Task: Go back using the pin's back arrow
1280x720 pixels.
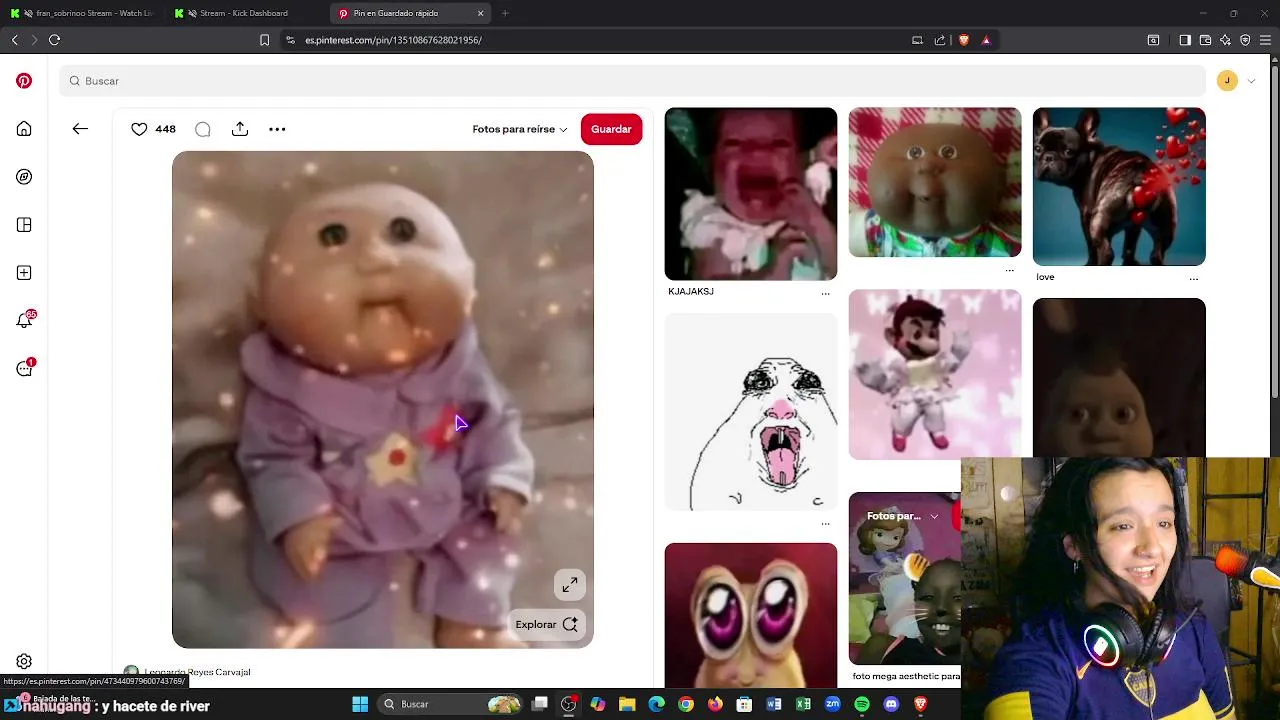Action: pos(80,129)
